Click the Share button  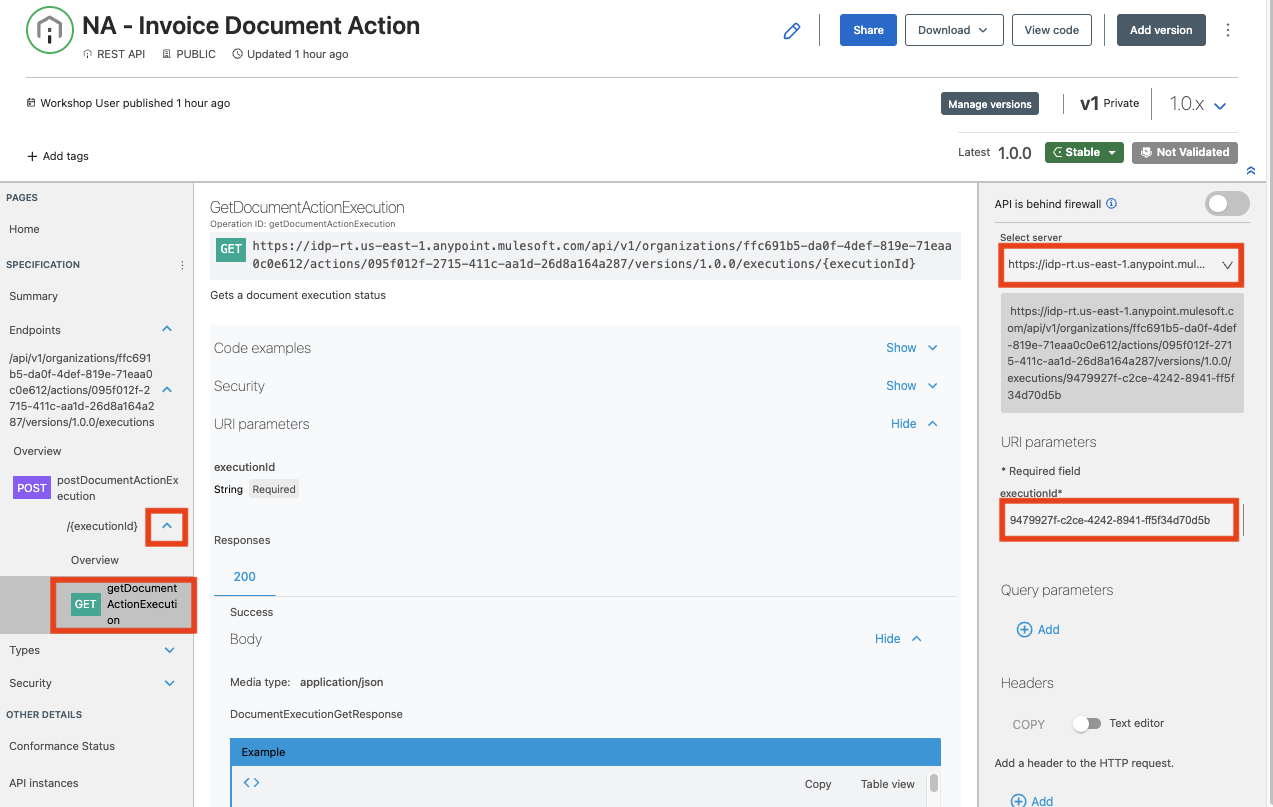pyautogui.click(x=868, y=30)
